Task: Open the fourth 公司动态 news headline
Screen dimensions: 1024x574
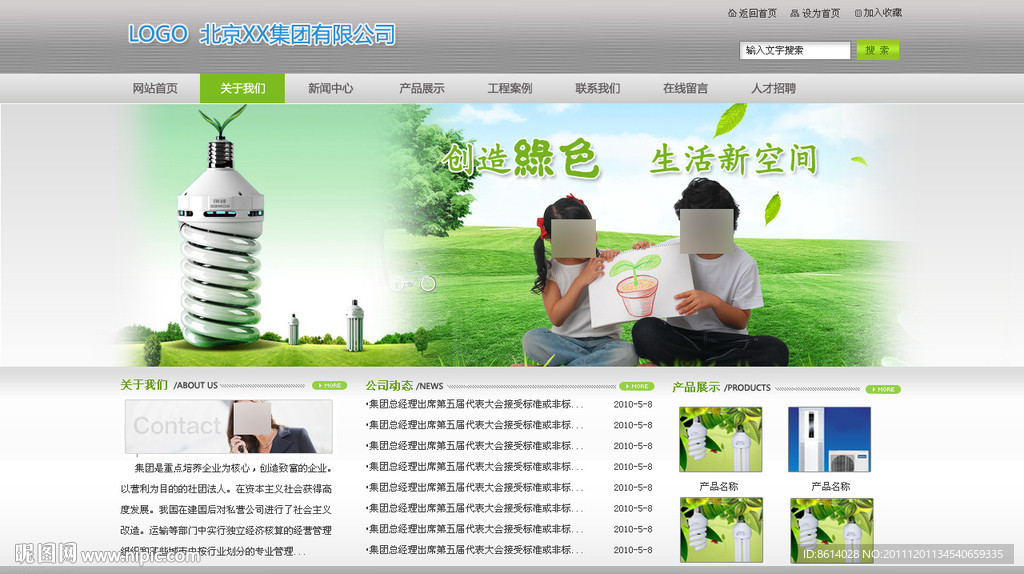Action: [x=475, y=467]
